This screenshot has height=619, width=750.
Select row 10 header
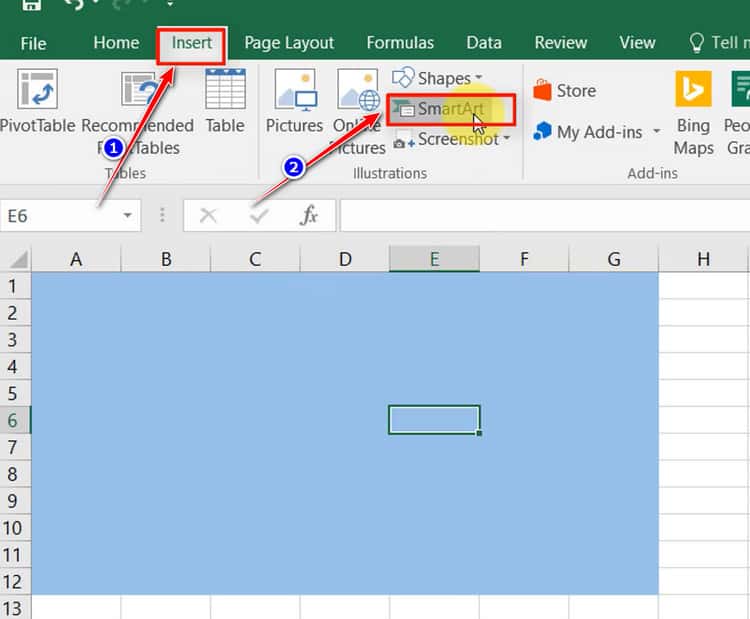(15, 528)
